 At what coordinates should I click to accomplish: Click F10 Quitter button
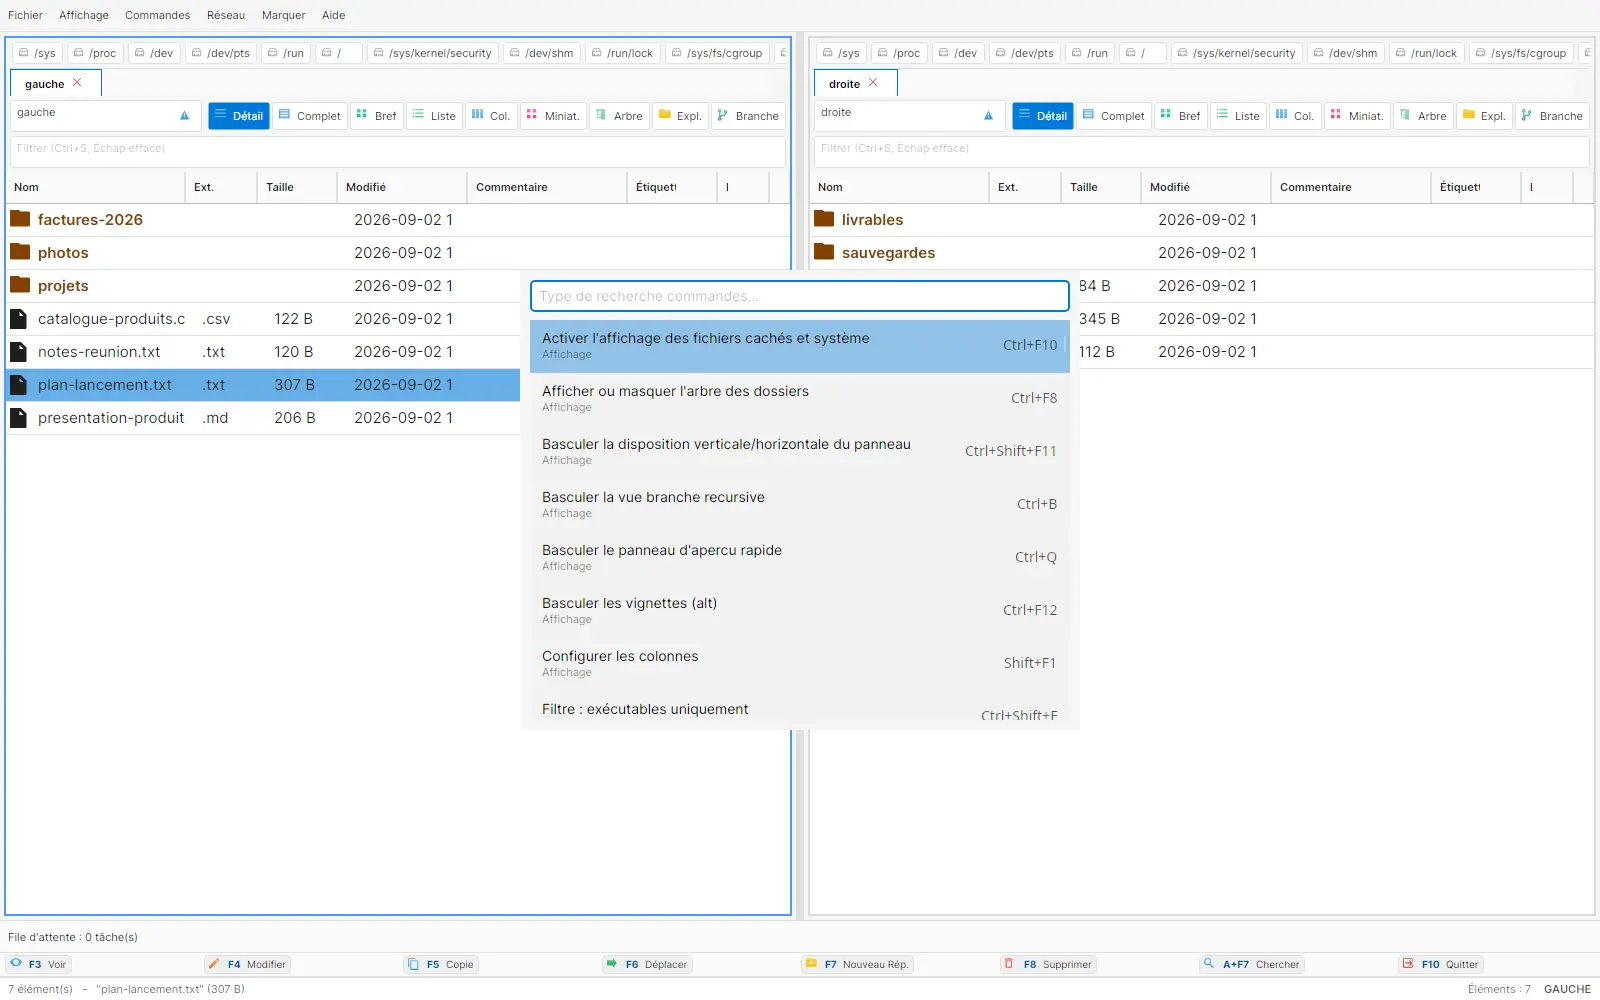pos(1441,964)
